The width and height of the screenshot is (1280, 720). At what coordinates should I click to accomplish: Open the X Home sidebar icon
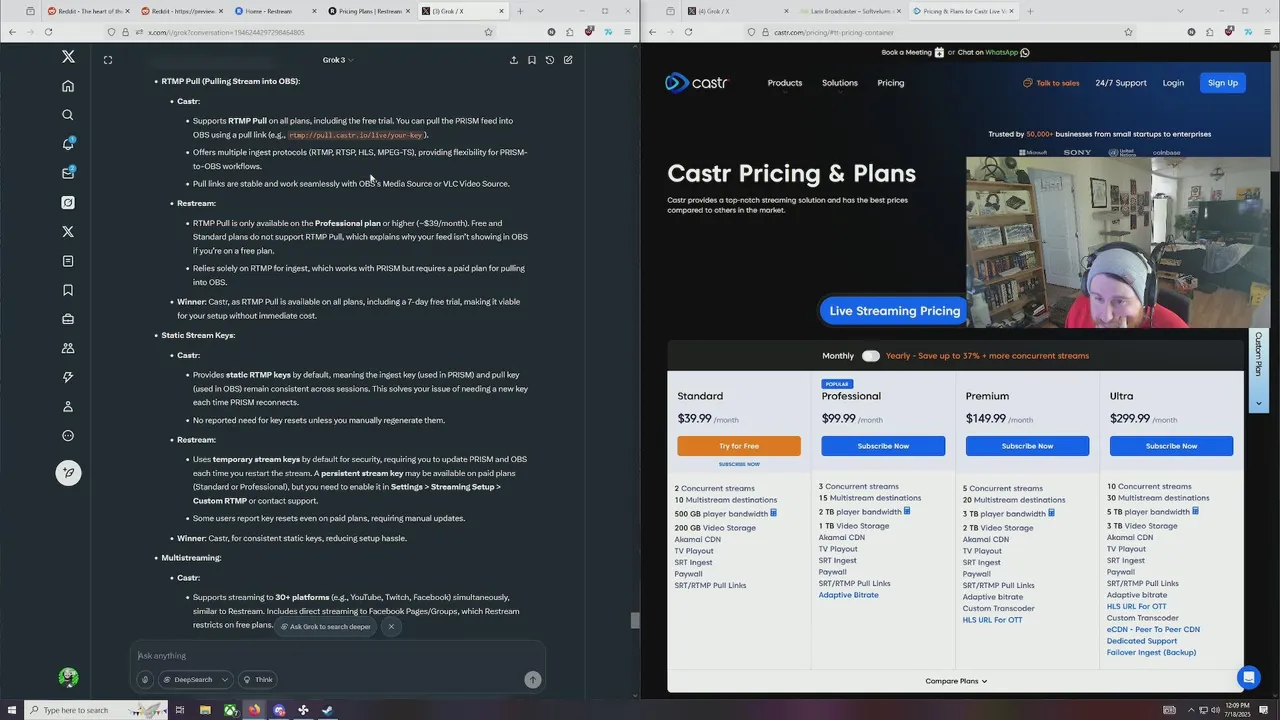pyautogui.click(x=68, y=86)
